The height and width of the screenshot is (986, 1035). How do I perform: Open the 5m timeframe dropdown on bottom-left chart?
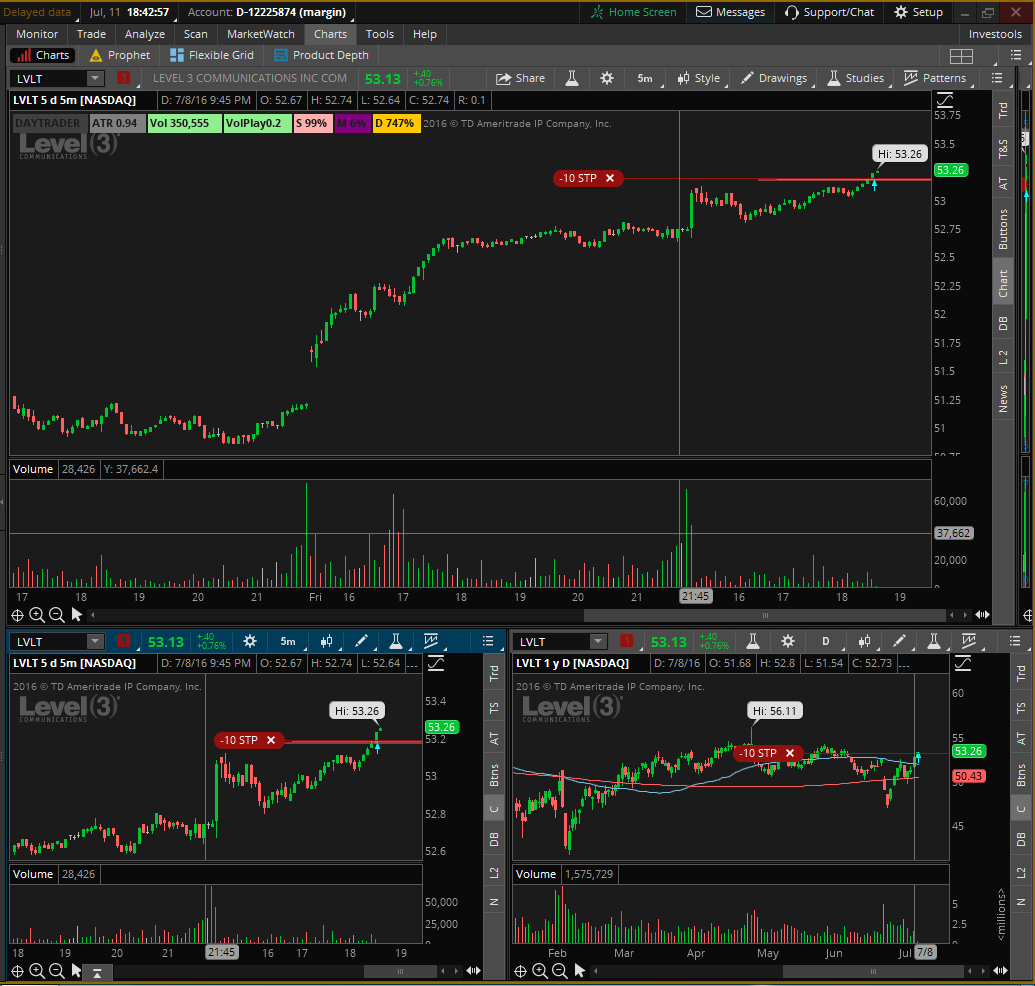[288, 641]
